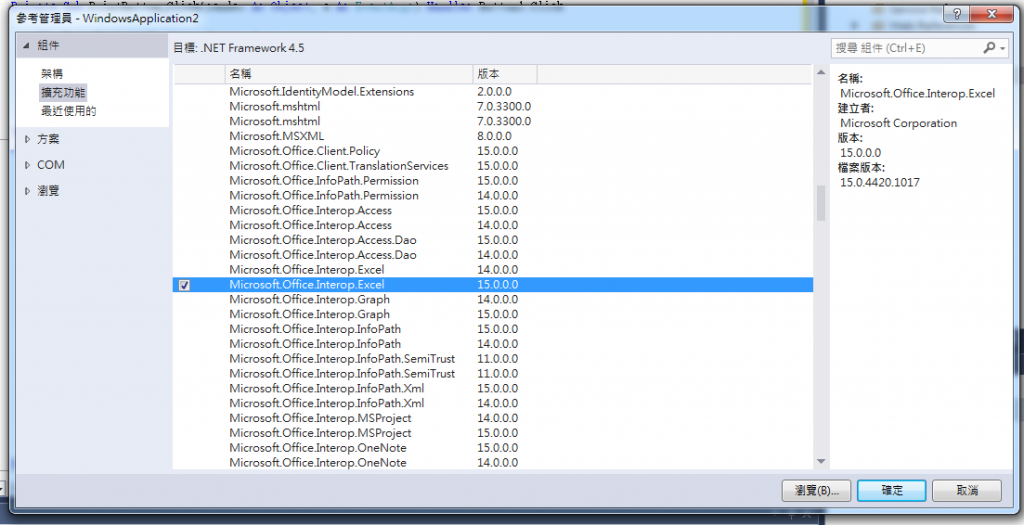The width and height of the screenshot is (1024, 525).
Task: Click file version 15.0.4420.1017 text
Action: (x=880, y=182)
